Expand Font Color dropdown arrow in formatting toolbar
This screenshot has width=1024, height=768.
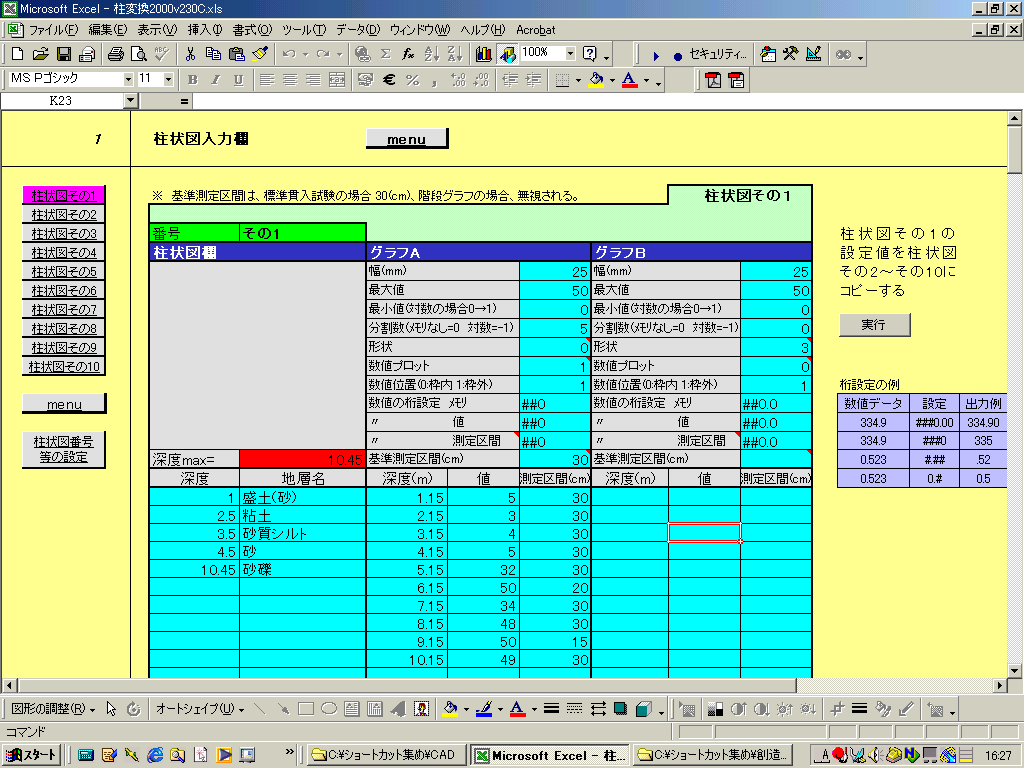(x=647, y=80)
